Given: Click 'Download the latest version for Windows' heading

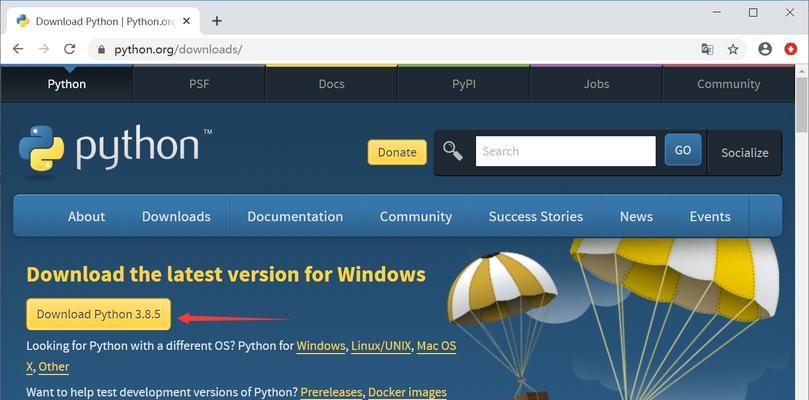Looking at the screenshot, I should click(x=226, y=274).
